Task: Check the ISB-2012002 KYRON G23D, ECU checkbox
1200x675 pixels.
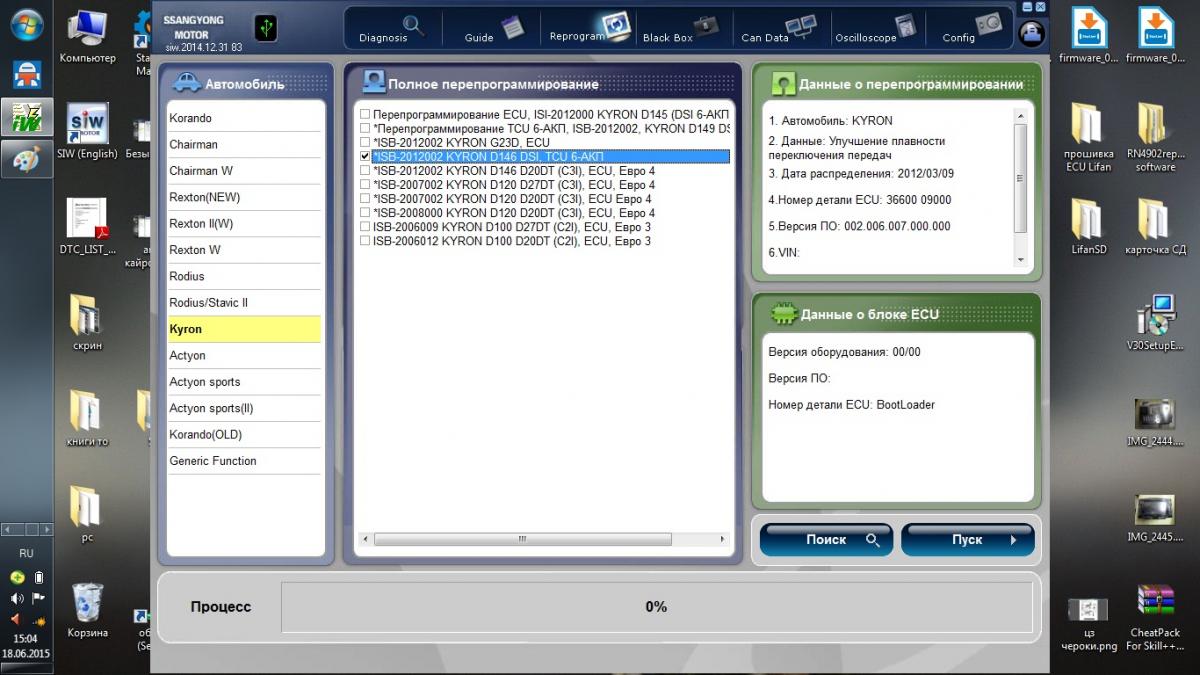Action: 365,143
